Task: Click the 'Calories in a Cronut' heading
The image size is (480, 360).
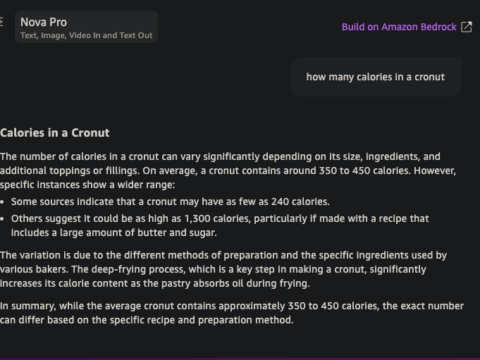Action: pyautogui.click(x=55, y=133)
